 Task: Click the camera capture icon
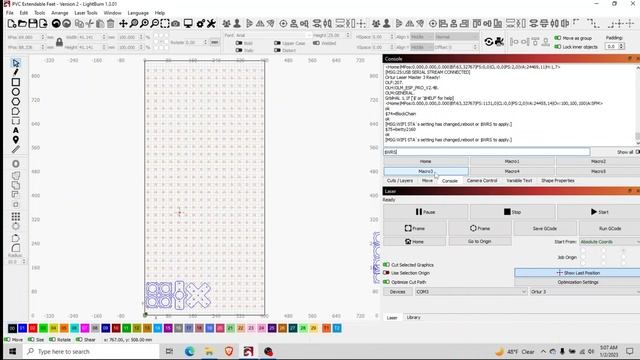176,24
